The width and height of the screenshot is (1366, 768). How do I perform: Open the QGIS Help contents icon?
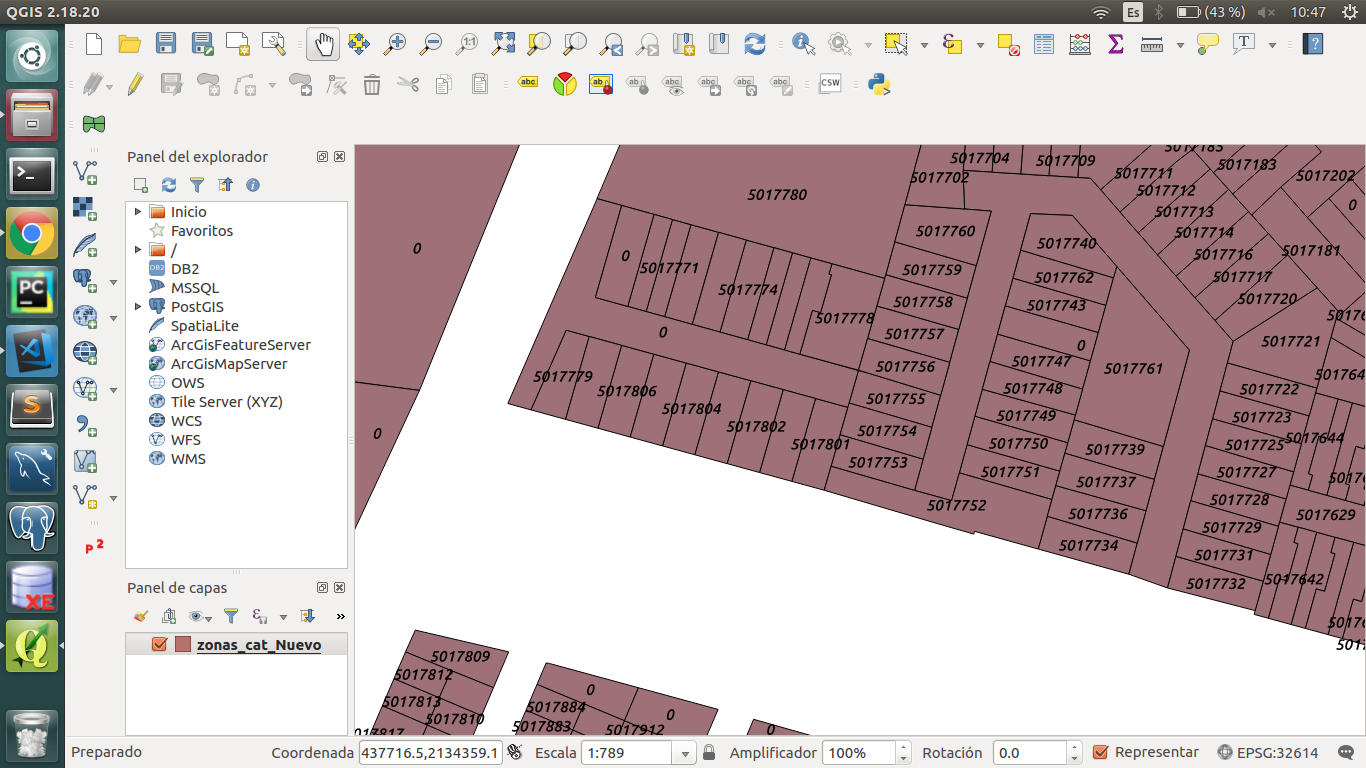pyautogui.click(x=1313, y=44)
